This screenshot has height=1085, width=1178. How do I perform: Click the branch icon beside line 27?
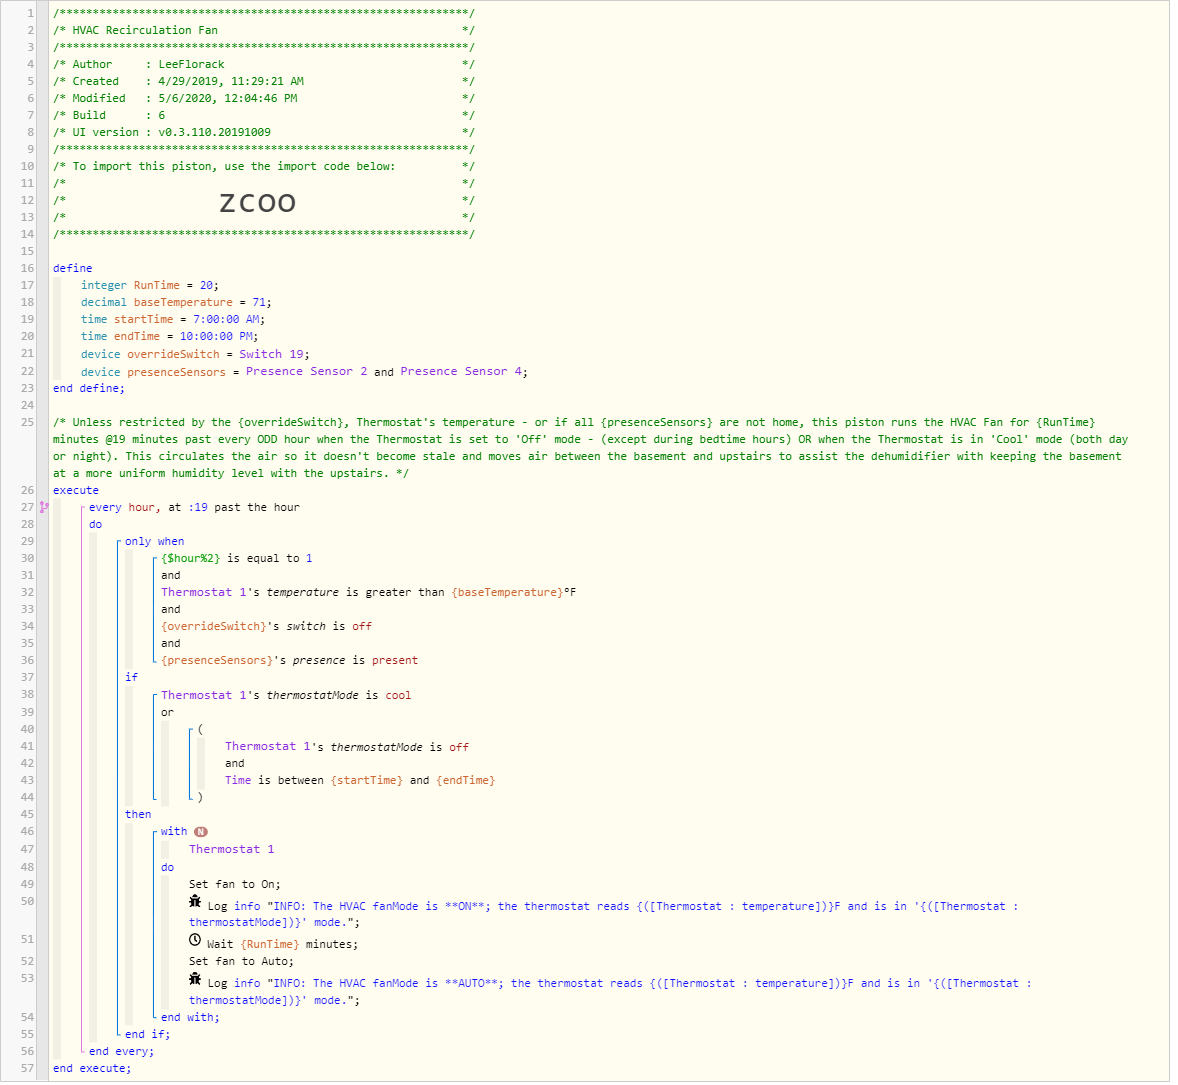click(44, 508)
